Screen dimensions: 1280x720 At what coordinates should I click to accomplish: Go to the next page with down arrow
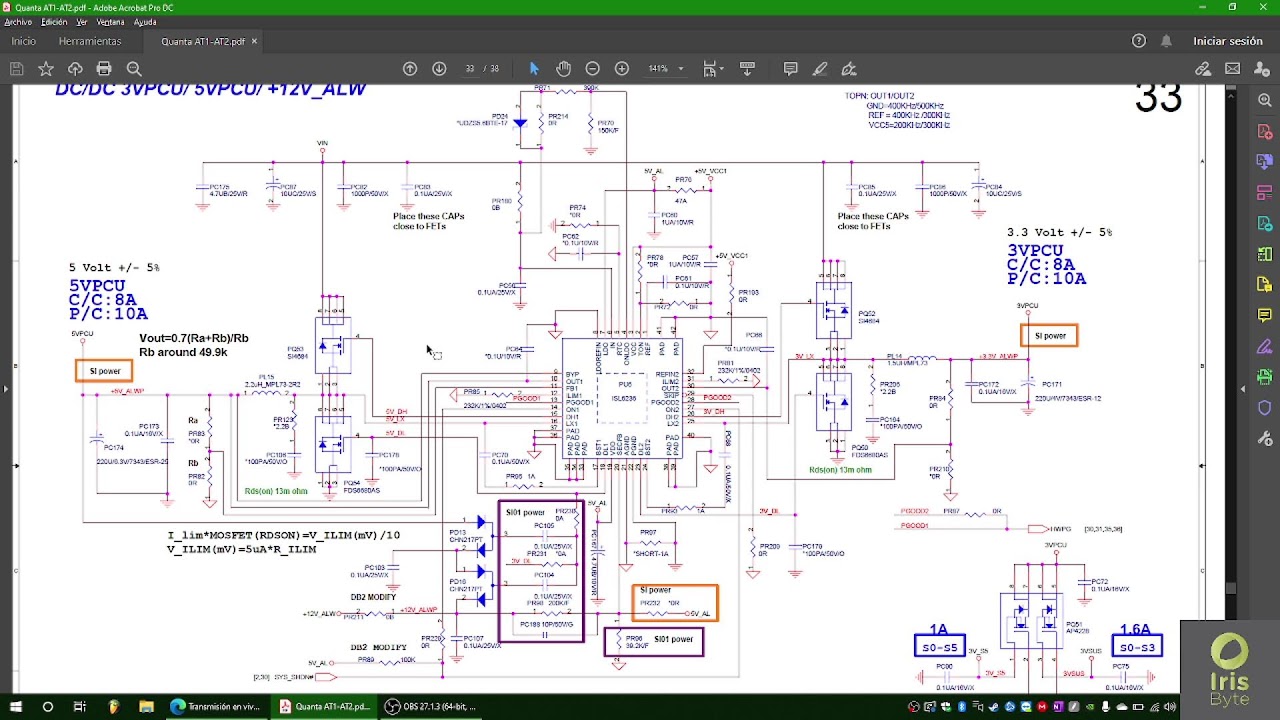(439, 69)
